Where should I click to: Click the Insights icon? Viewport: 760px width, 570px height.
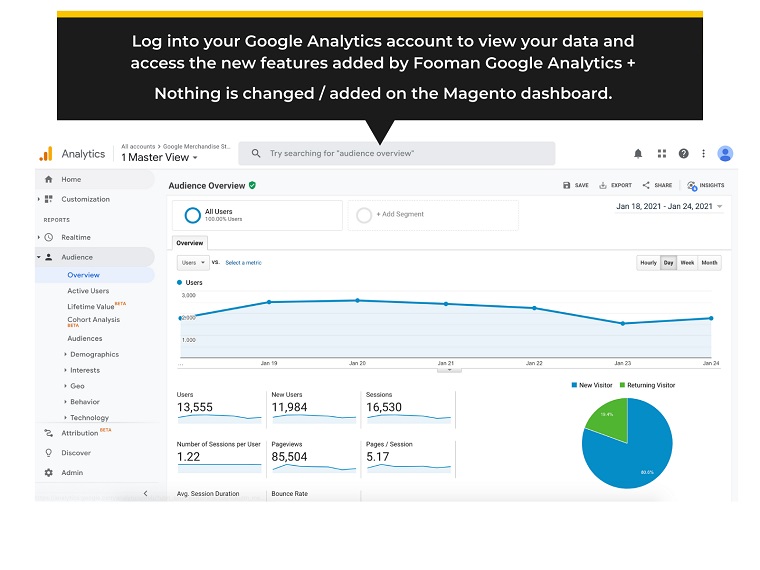(692, 185)
